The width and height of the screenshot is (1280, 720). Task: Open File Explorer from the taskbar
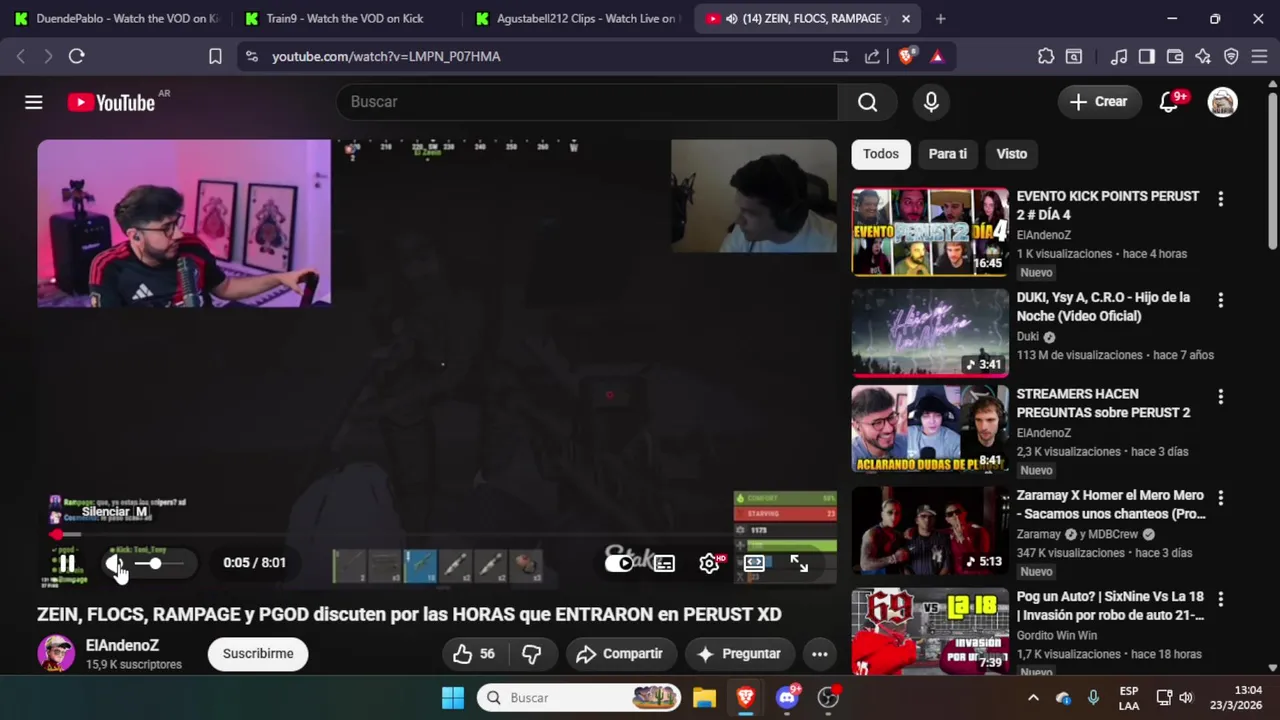click(704, 697)
